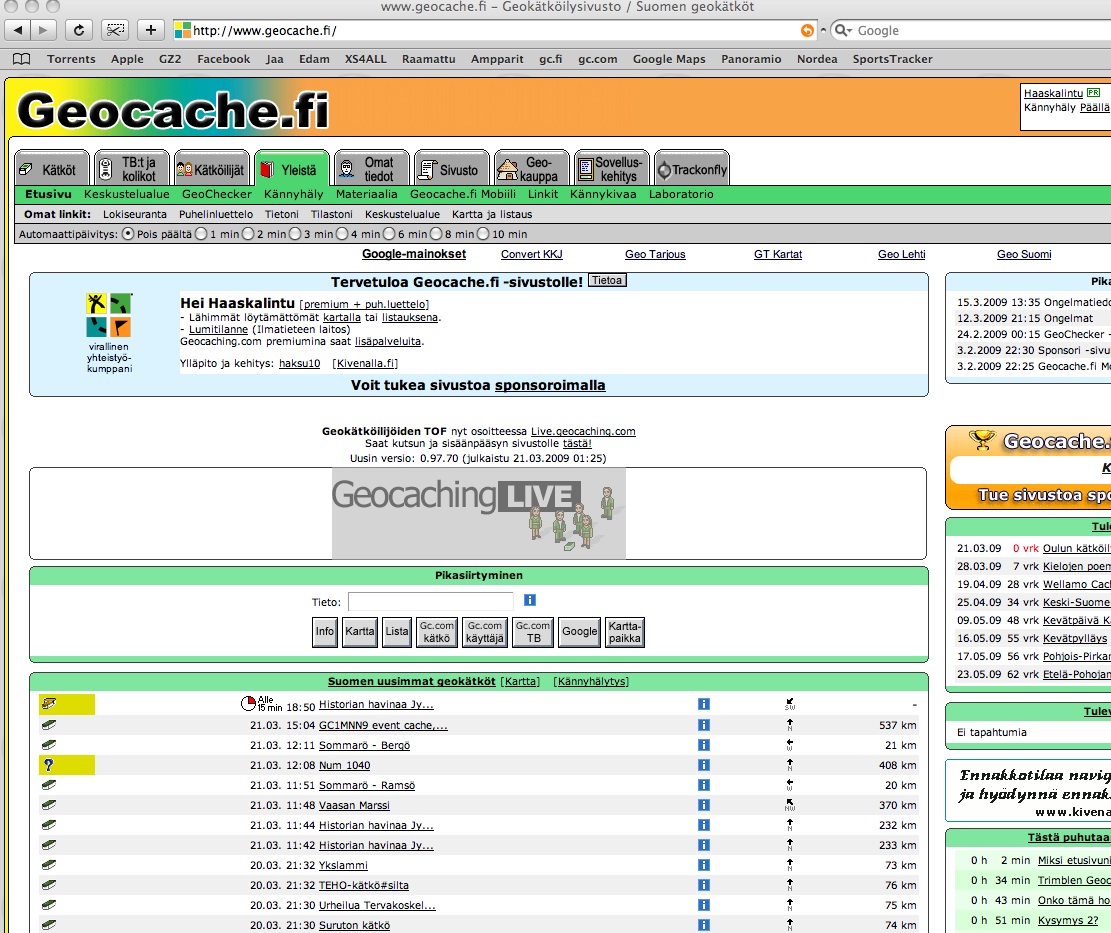Select the 8 min auto-update radio button

[436, 233]
